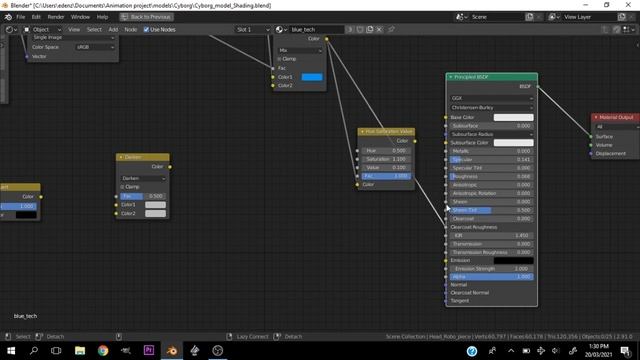Screen dimensions: 640x360
Task: Open the node editor Select menu
Action: pyautogui.click(x=94, y=29)
